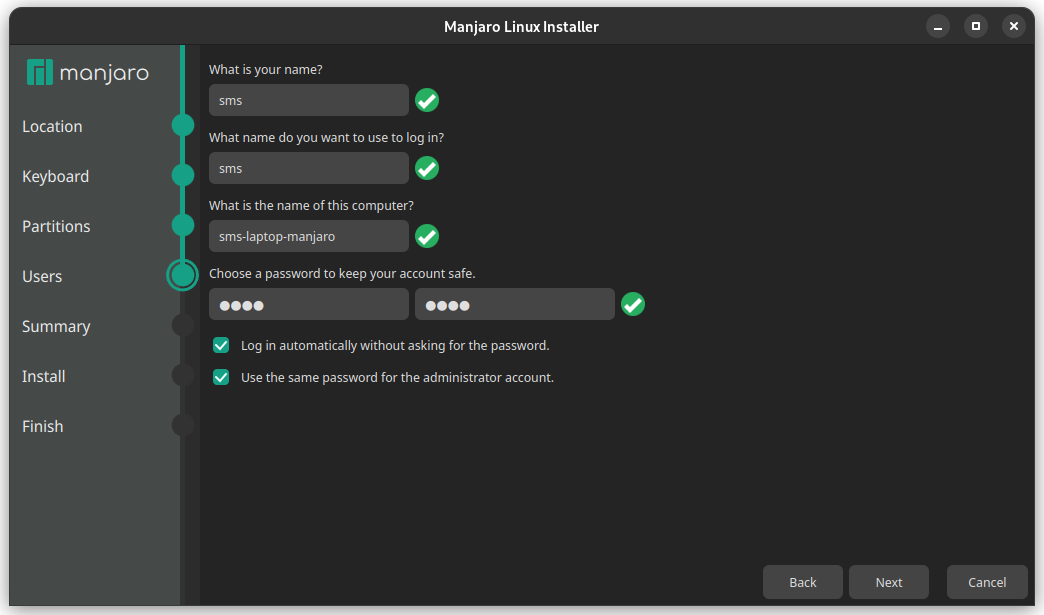Toggle automatic login without password checkbox

point(221,345)
